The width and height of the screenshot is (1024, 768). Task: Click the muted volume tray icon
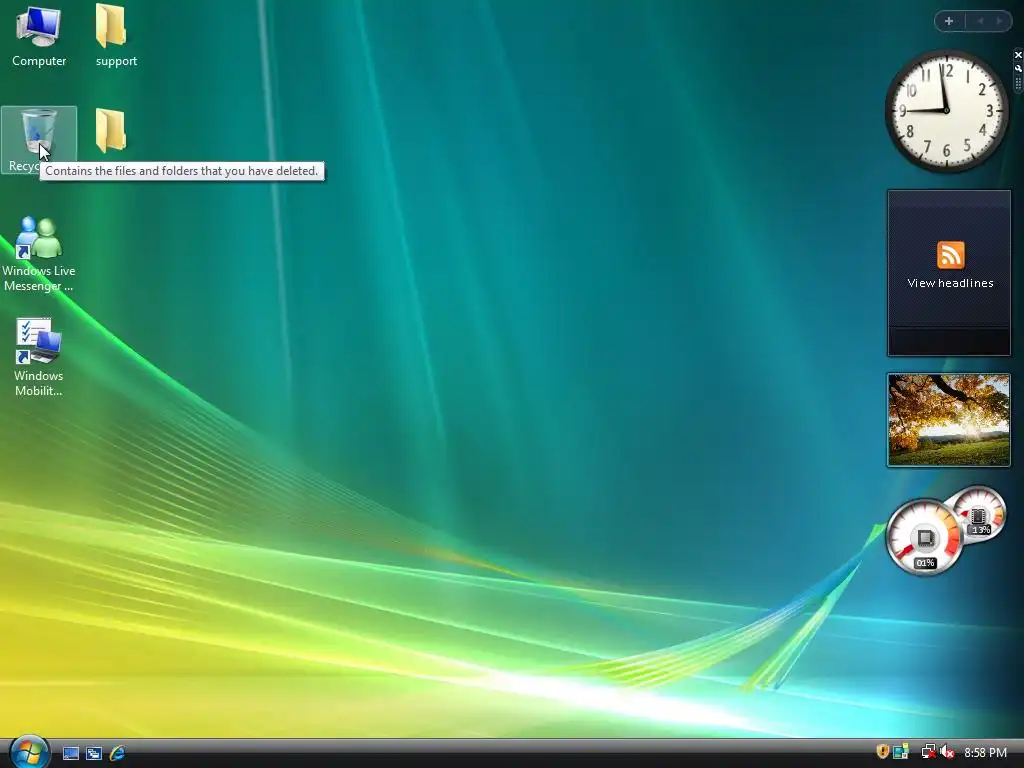947,752
